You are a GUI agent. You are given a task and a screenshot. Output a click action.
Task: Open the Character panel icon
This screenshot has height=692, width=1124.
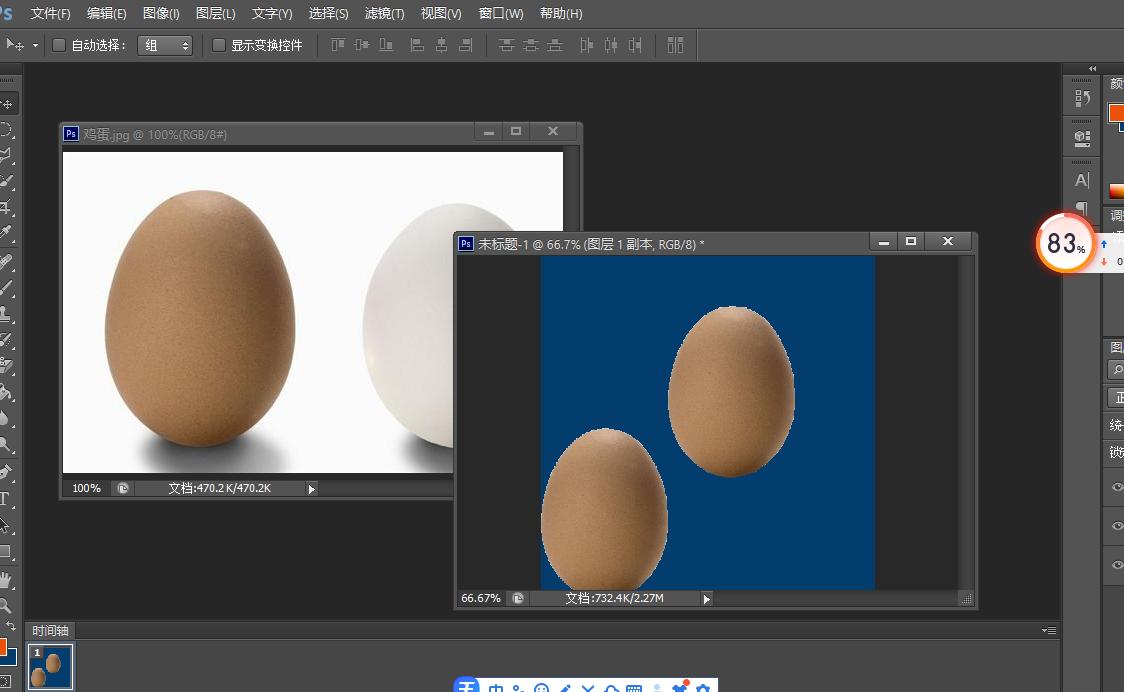tap(1082, 181)
